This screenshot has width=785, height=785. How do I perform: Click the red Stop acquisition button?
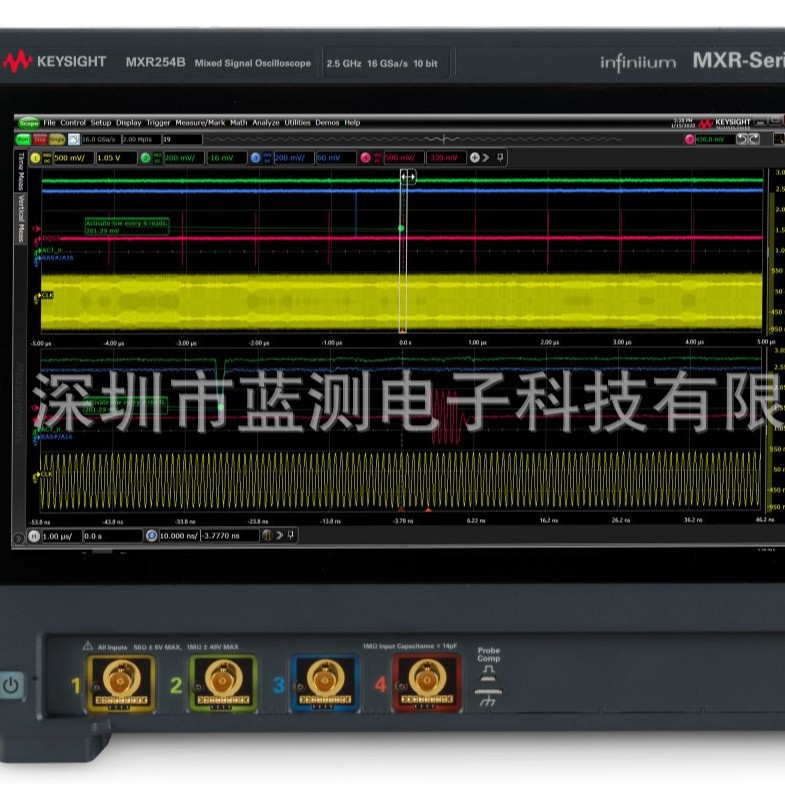point(40,140)
